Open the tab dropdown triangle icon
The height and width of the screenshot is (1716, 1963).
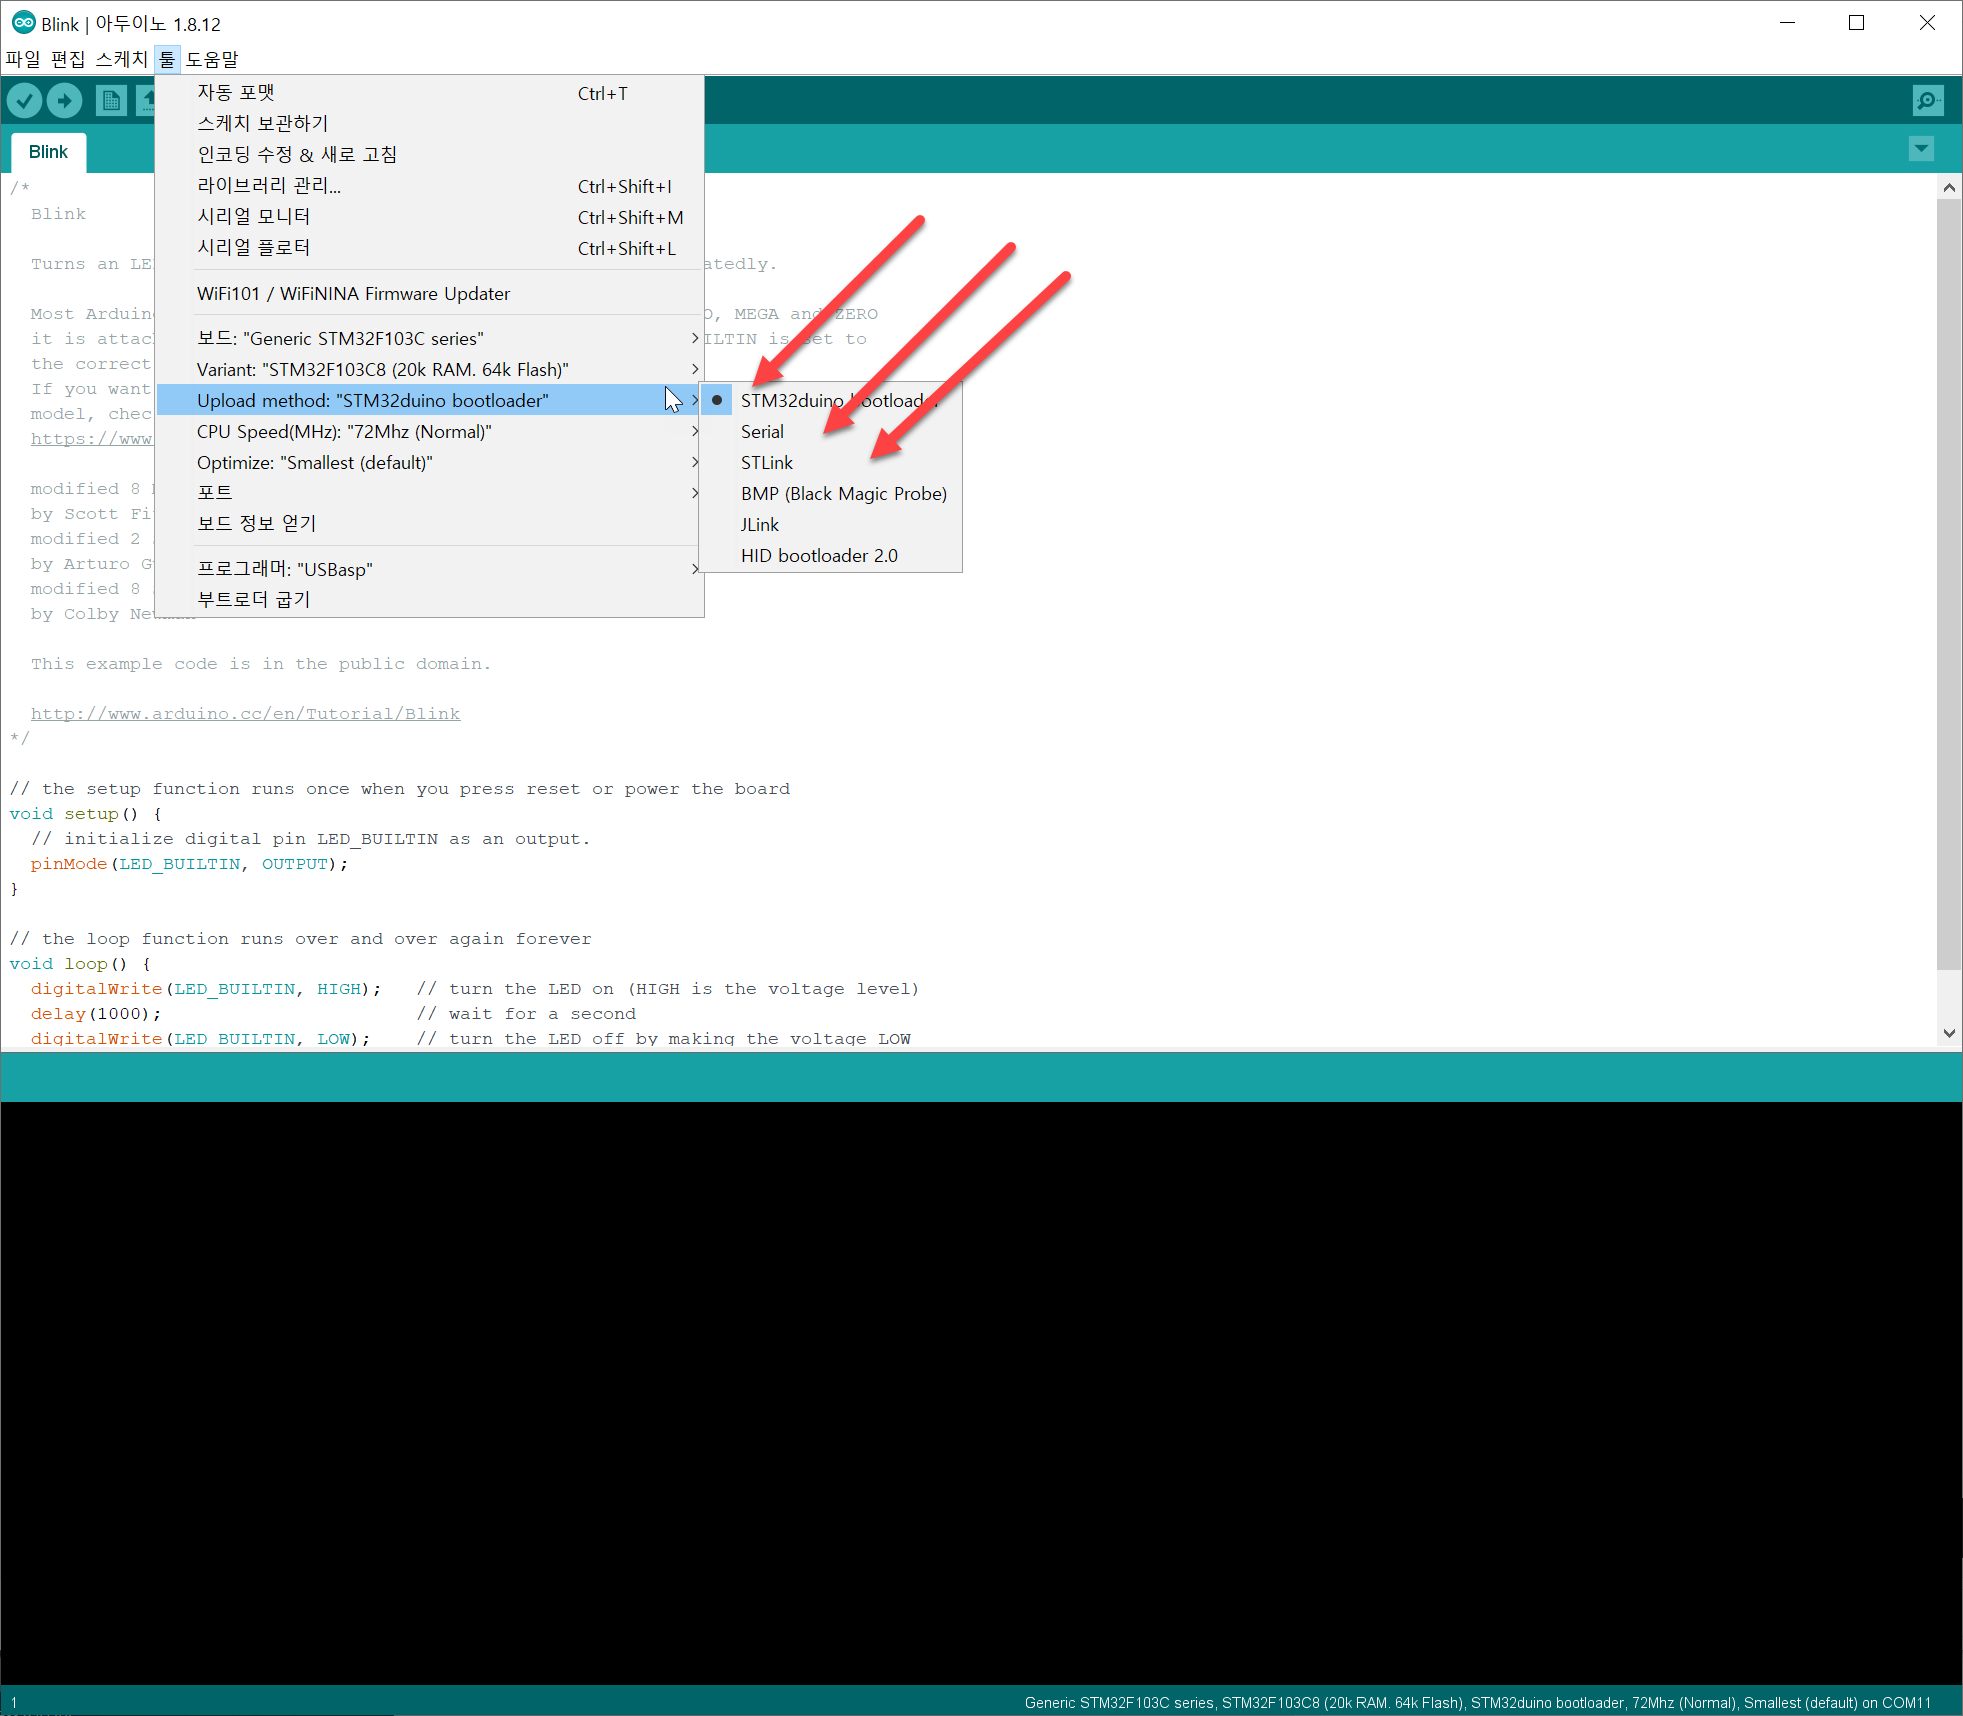point(1921,150)
